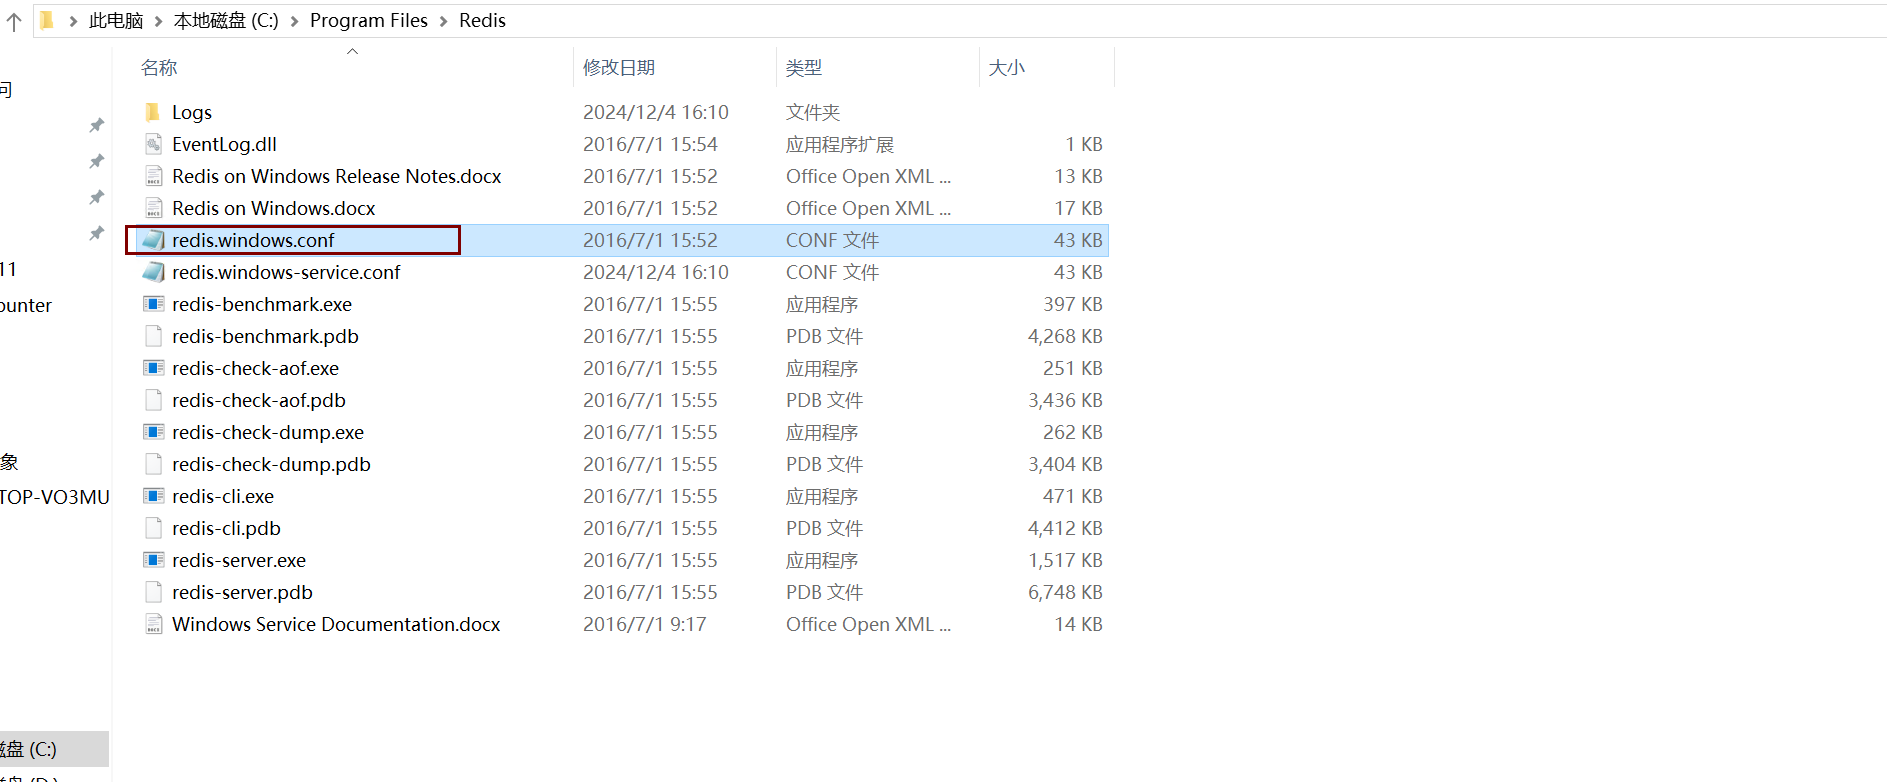Click the redis-benchmark.pdb file icon
The image size is (1887, 782).
pyautogui.click(x=153, y=336)
